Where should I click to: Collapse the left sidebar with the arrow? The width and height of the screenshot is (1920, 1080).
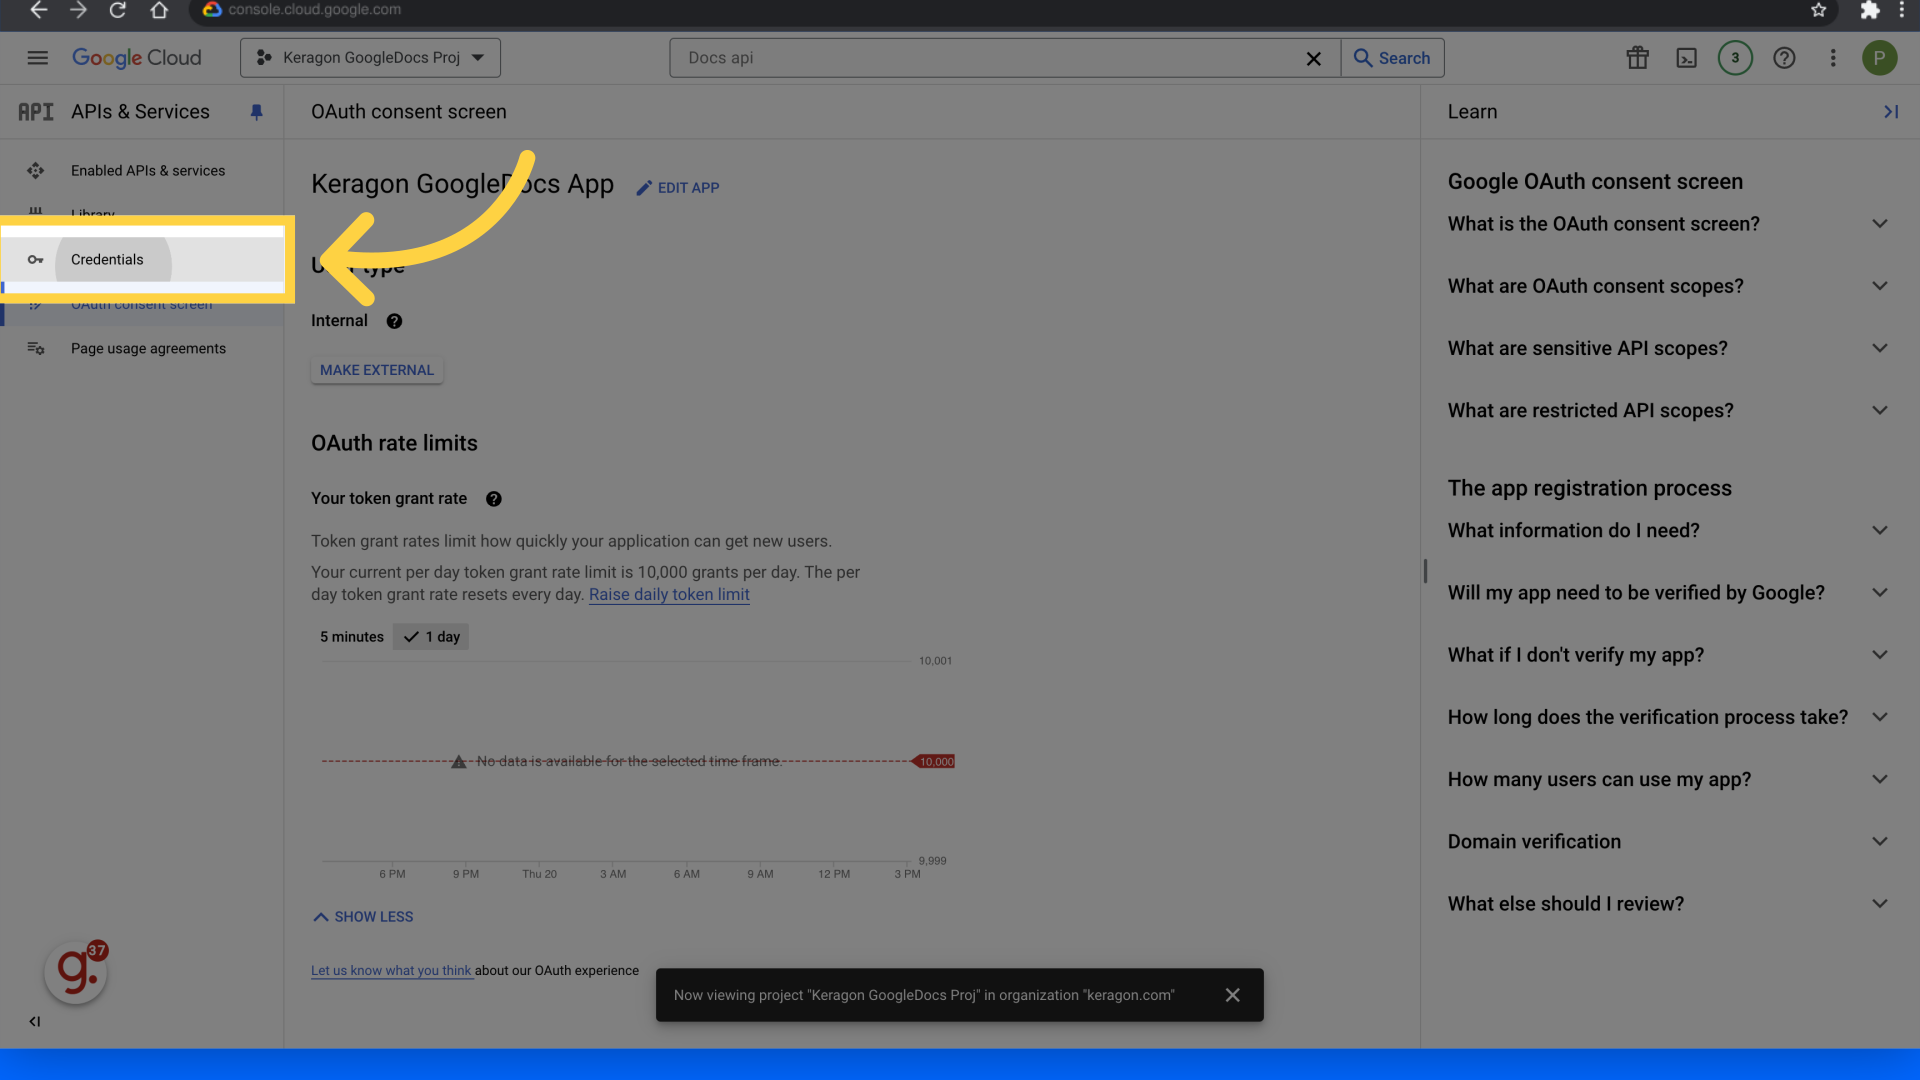[35, 1022]
